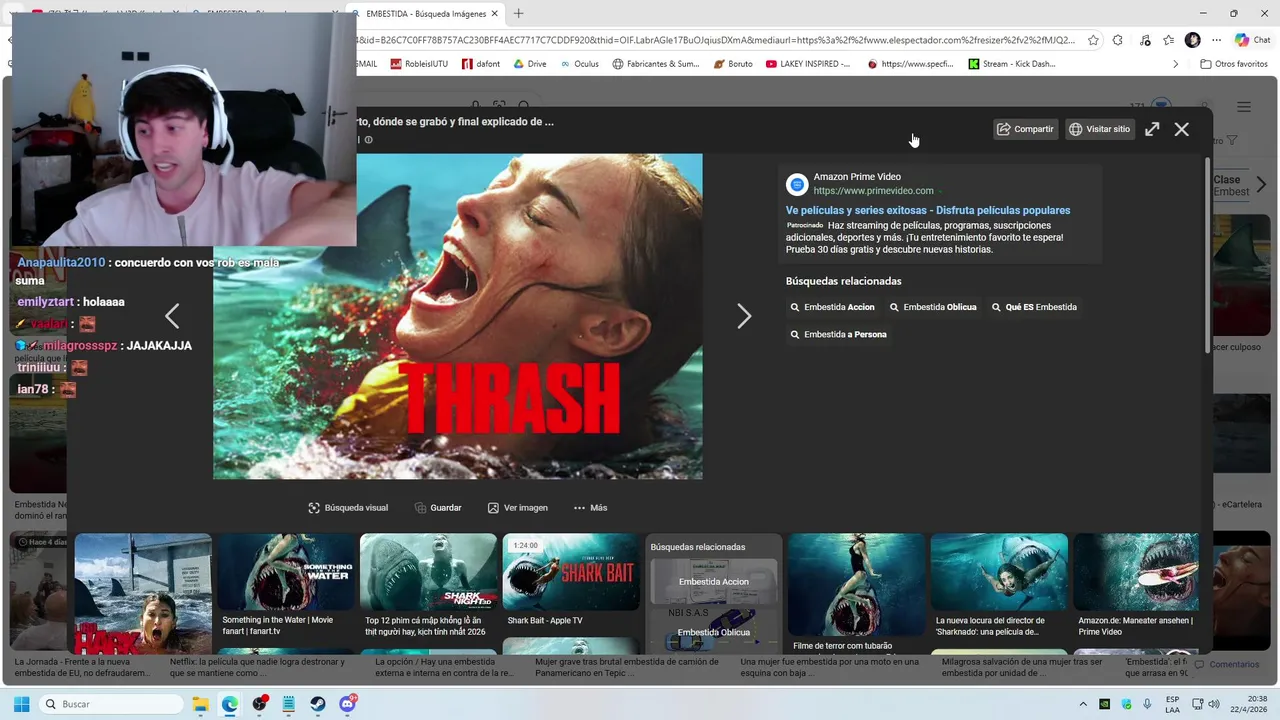1280x720 pixels.
Task: Select the EMBESTIDA Búsqueda Imágenes tab
Action: (425, 14)
